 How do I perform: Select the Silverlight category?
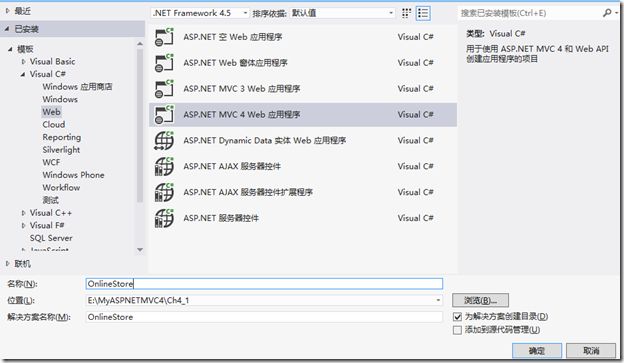coord(61,150)
